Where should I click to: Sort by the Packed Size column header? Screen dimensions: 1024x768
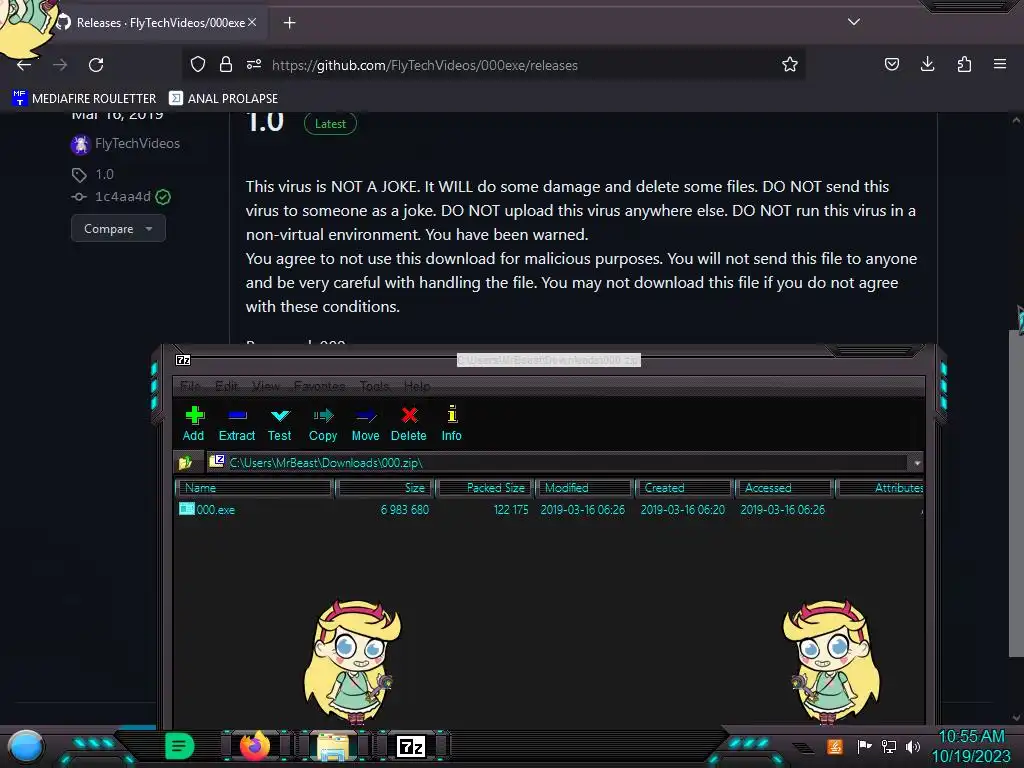tap(485, 488)
